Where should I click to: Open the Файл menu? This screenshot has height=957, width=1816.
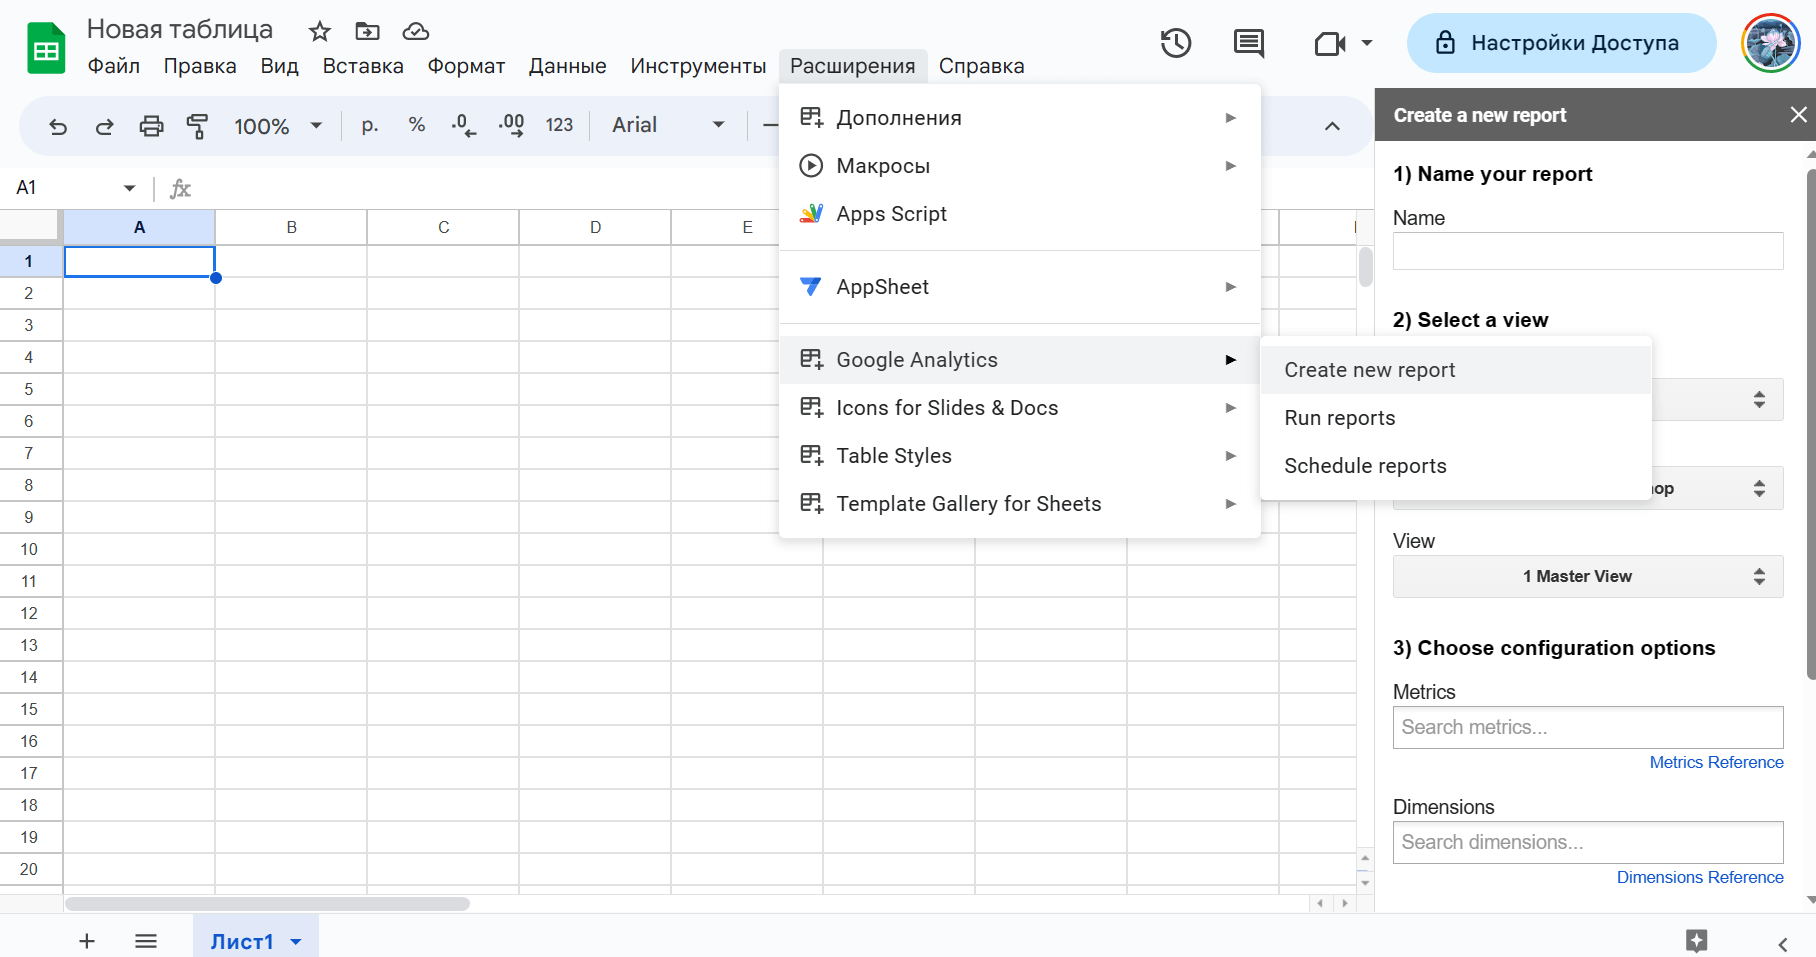coord(114,66)
